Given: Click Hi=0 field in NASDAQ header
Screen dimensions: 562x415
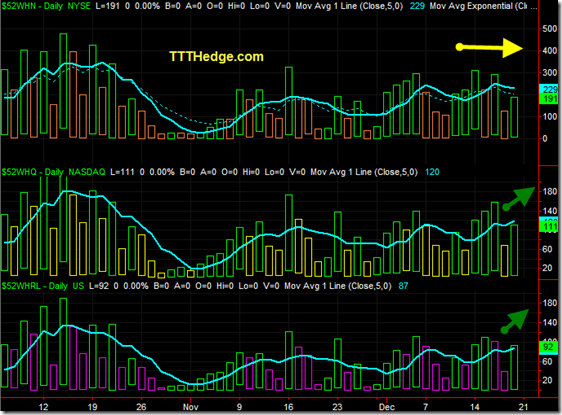Looking at the screenshot, I should (x=251, y=172).
